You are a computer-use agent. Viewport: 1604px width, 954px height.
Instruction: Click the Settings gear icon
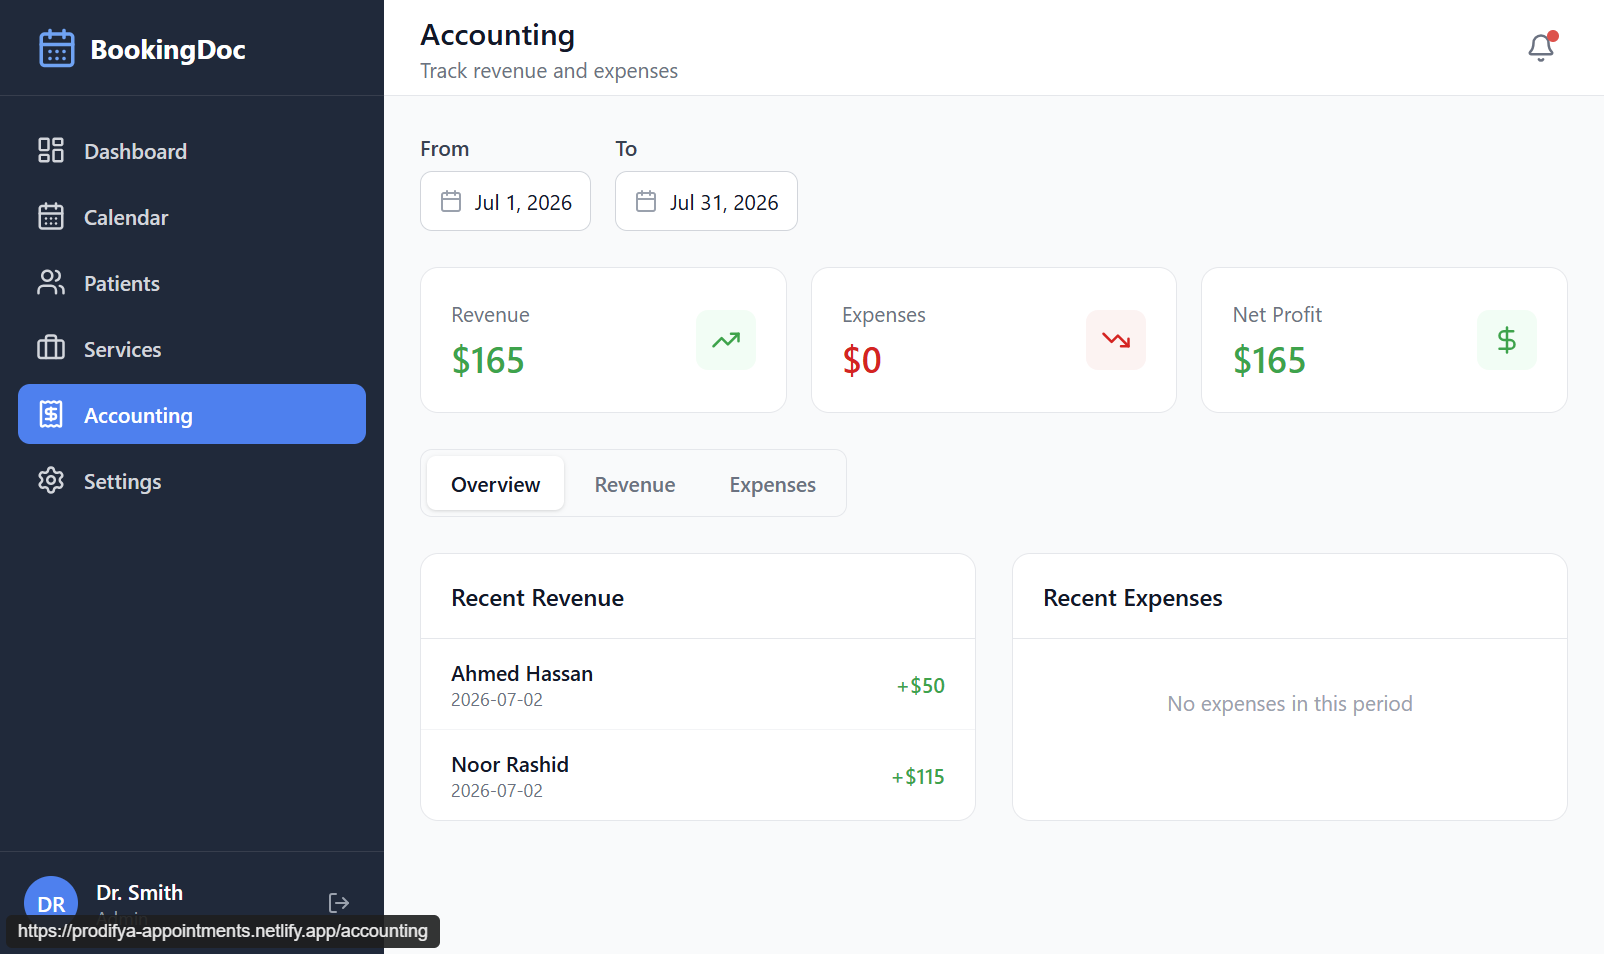coord(51,480)
